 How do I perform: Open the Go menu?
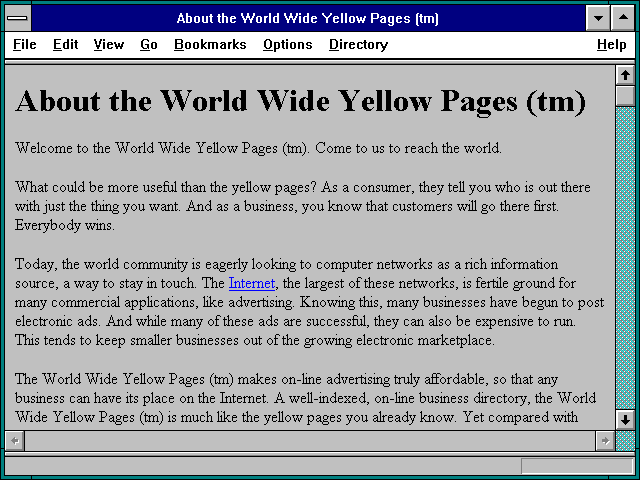(x=149, y=44)
